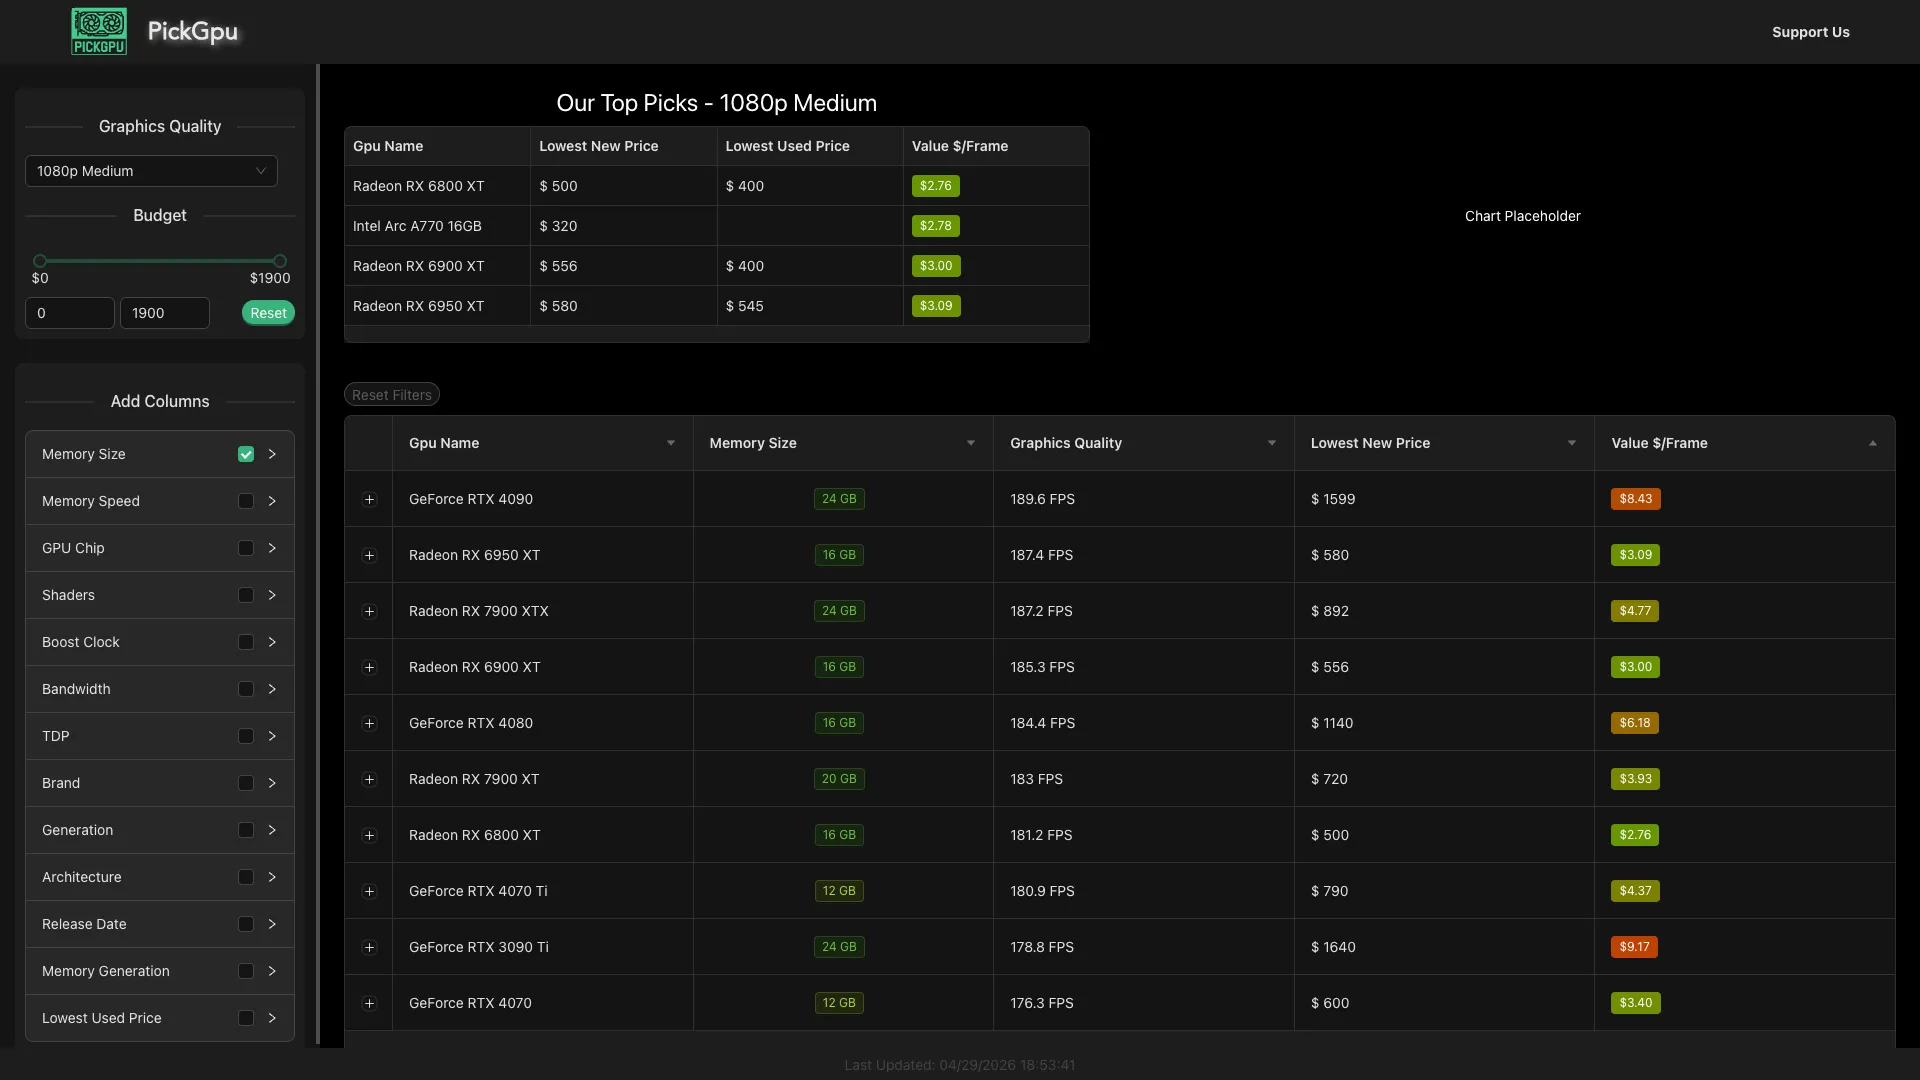This screenshot has height=1080, width=1920.
Task: Expand the GeForce RTX 3090 Ti row
Action: (x=369, y=947)
